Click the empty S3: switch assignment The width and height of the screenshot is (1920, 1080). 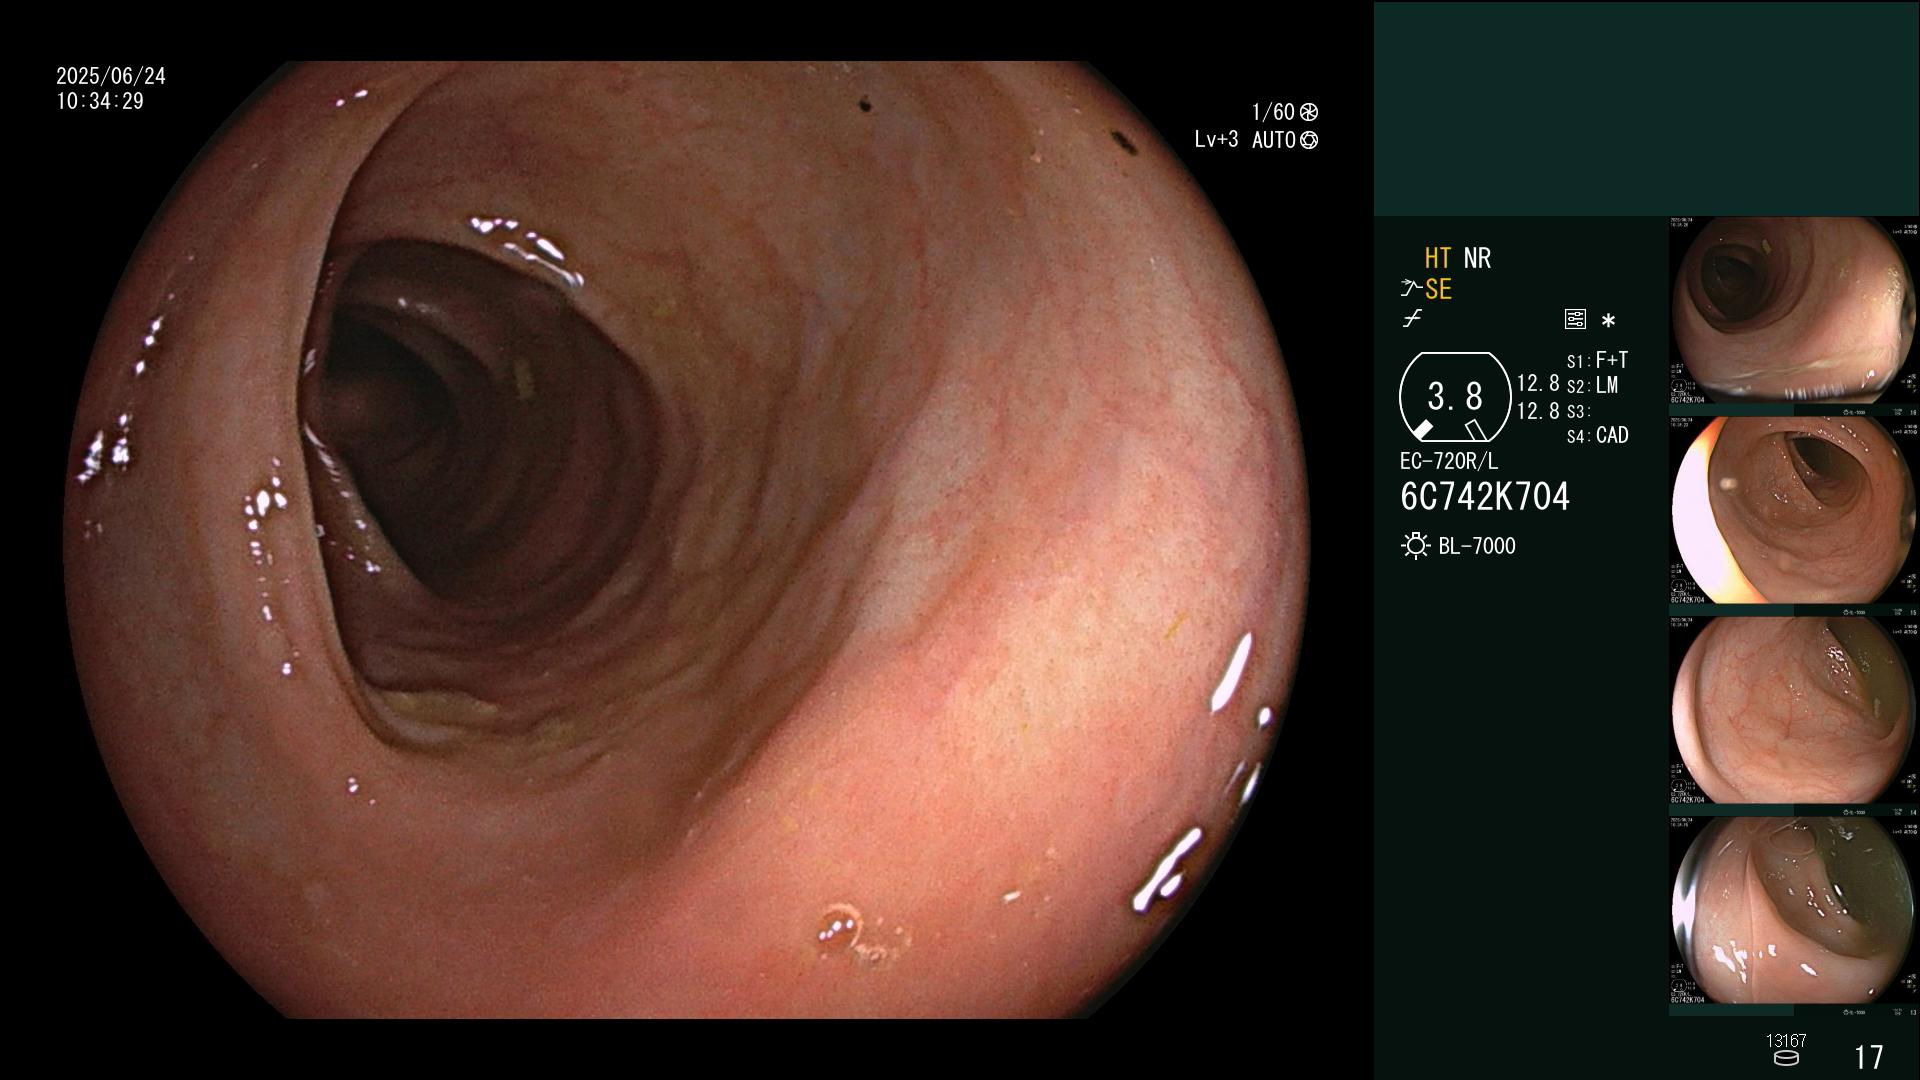coord(1578,412)
